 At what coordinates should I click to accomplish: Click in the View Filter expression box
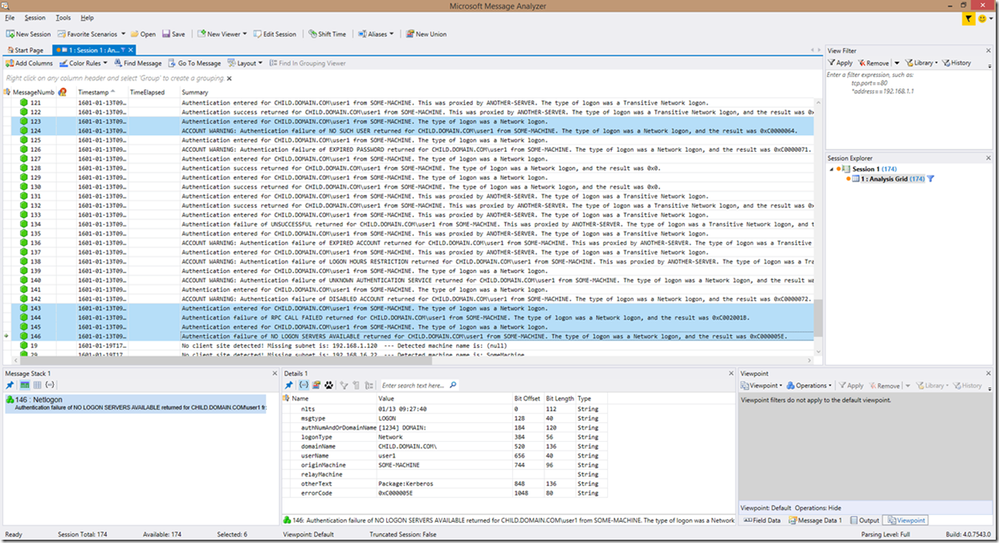pos(907,108)
